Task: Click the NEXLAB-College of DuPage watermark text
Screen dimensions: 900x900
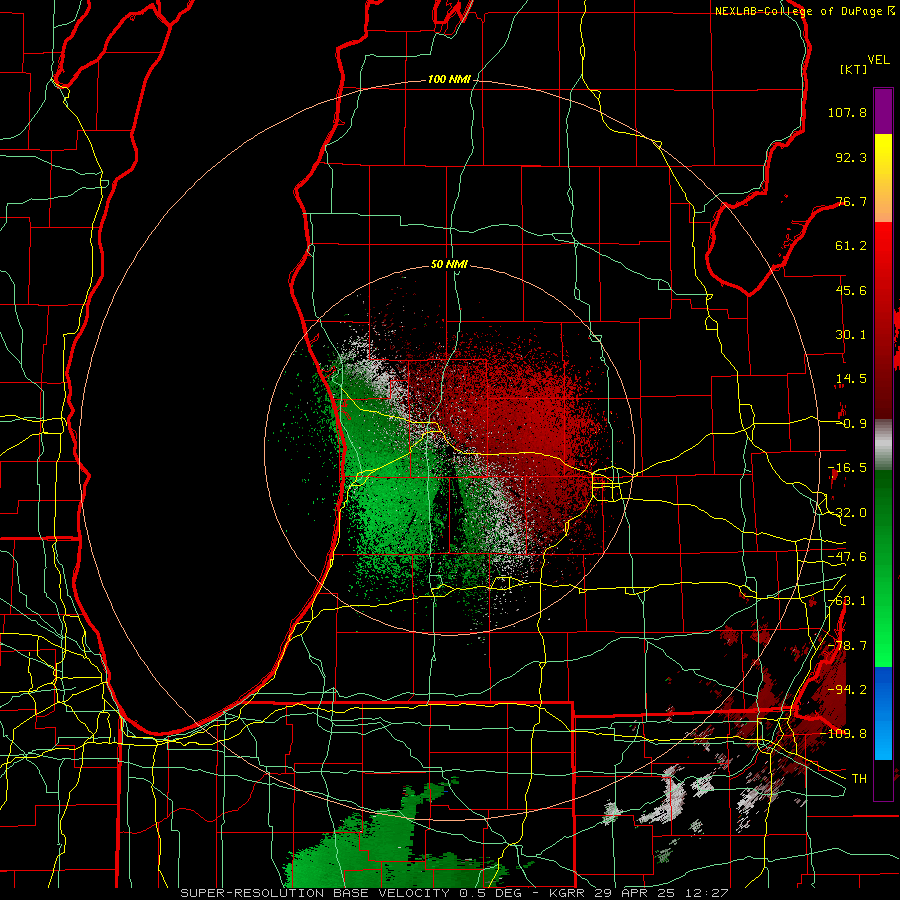Action: (804, 11)
